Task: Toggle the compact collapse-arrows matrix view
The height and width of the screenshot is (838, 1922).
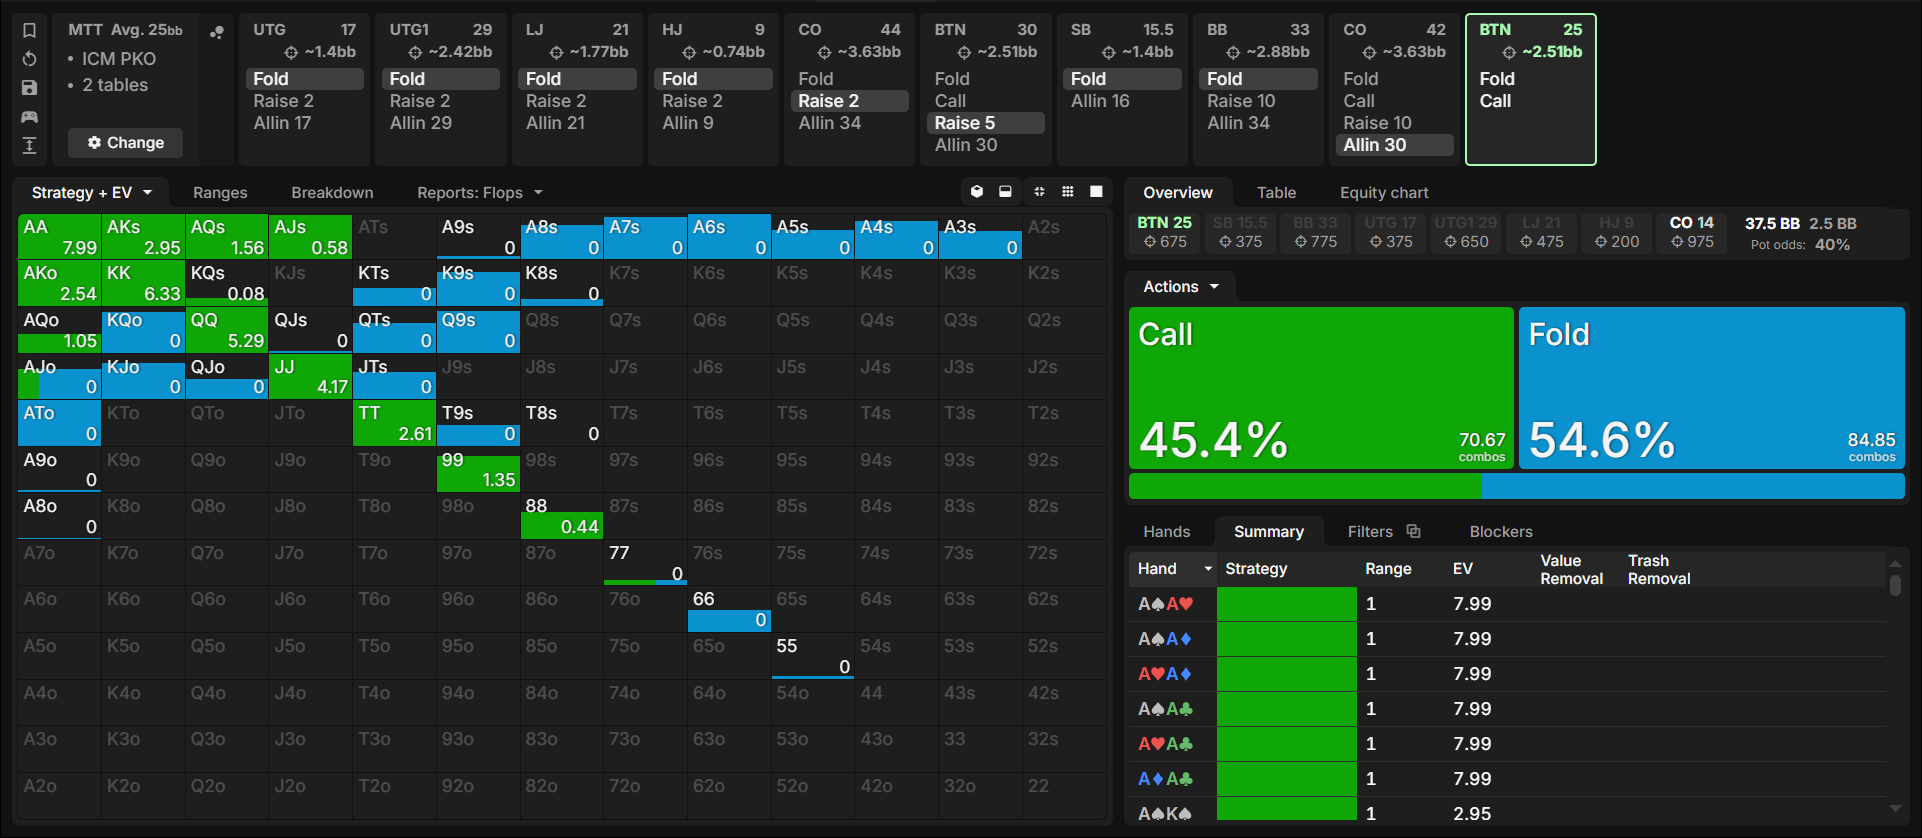Action: pos(1039,192)
